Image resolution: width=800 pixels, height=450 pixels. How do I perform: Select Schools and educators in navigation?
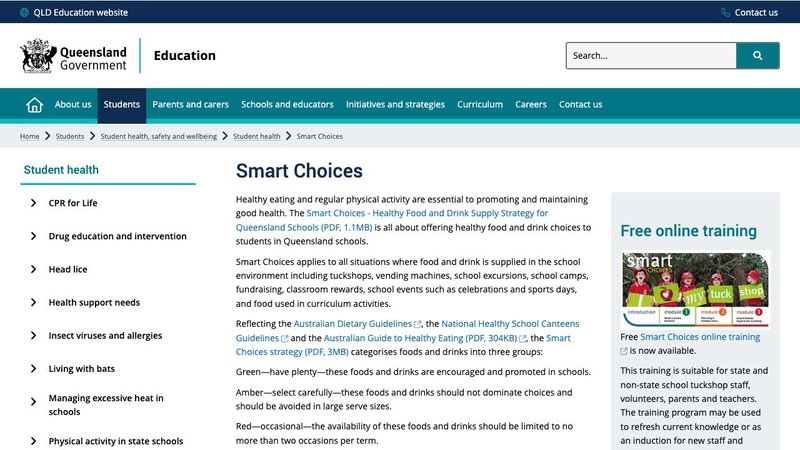pos(287,105)
